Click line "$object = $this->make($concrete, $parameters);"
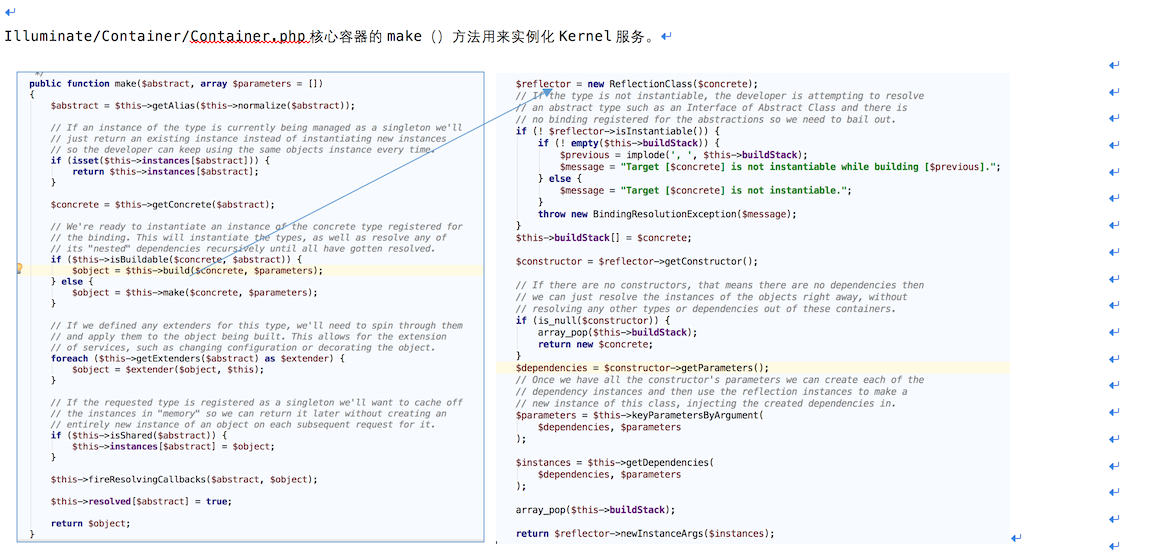 195,292
